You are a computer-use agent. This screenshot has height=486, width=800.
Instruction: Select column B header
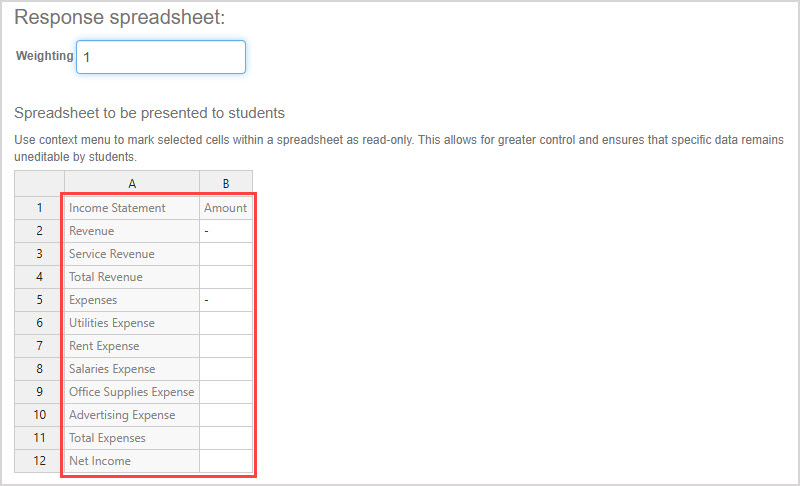point(226,184)
